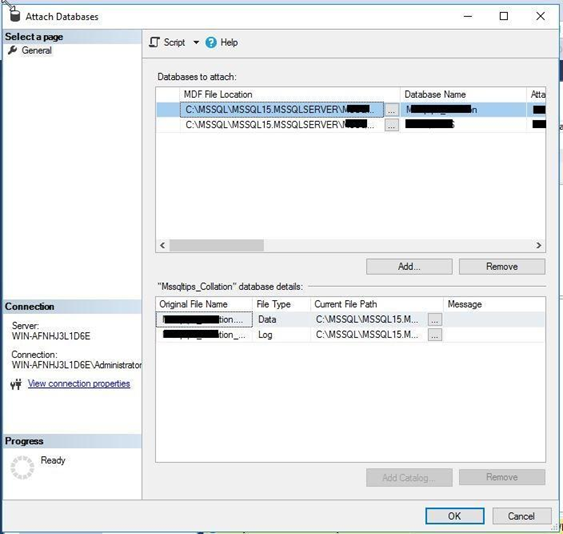563x534 pixels.
Task: Select second MDF File Location row
Action: [x=282, y=125]
